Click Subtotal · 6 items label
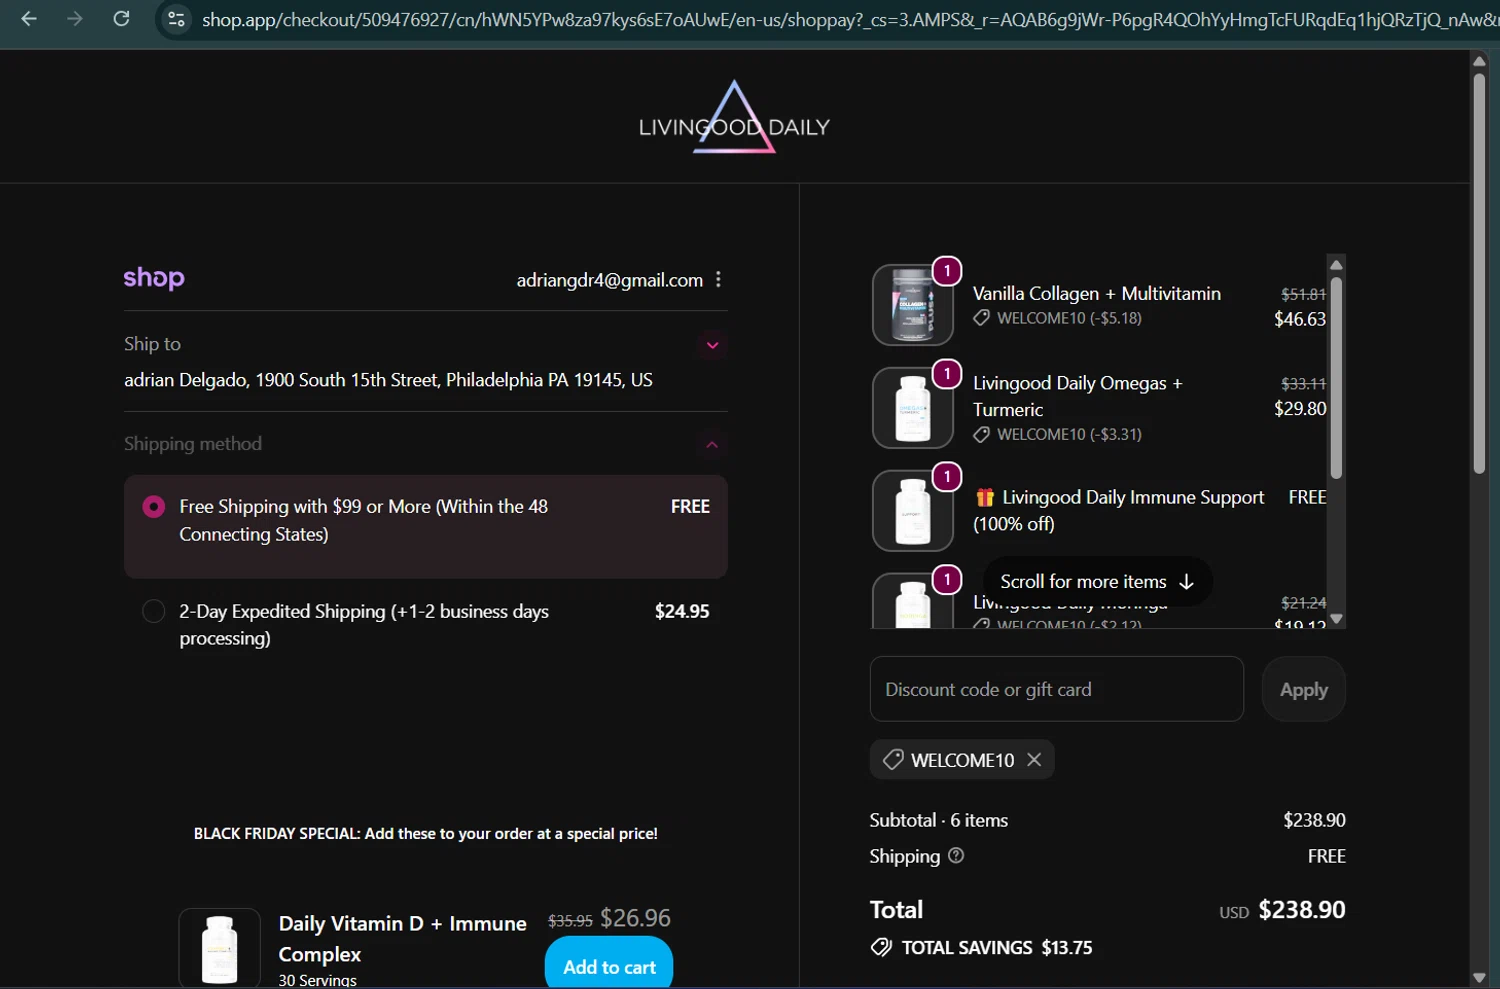 point(938,820)
